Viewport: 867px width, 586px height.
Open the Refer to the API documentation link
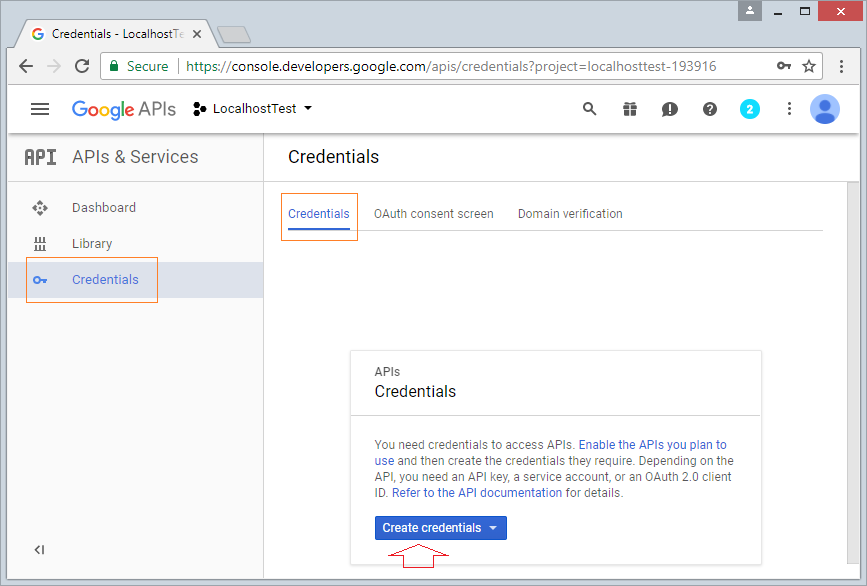pyautogui.click(x=477, y=493)
